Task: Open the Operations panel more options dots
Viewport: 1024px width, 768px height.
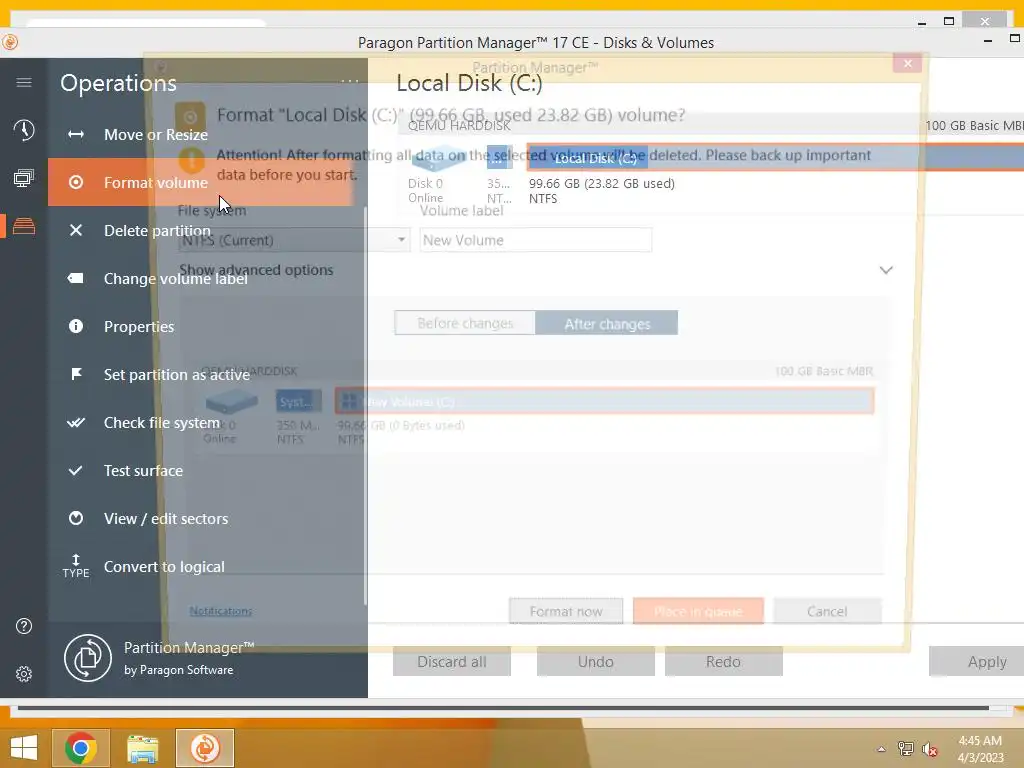Action: 349,82
